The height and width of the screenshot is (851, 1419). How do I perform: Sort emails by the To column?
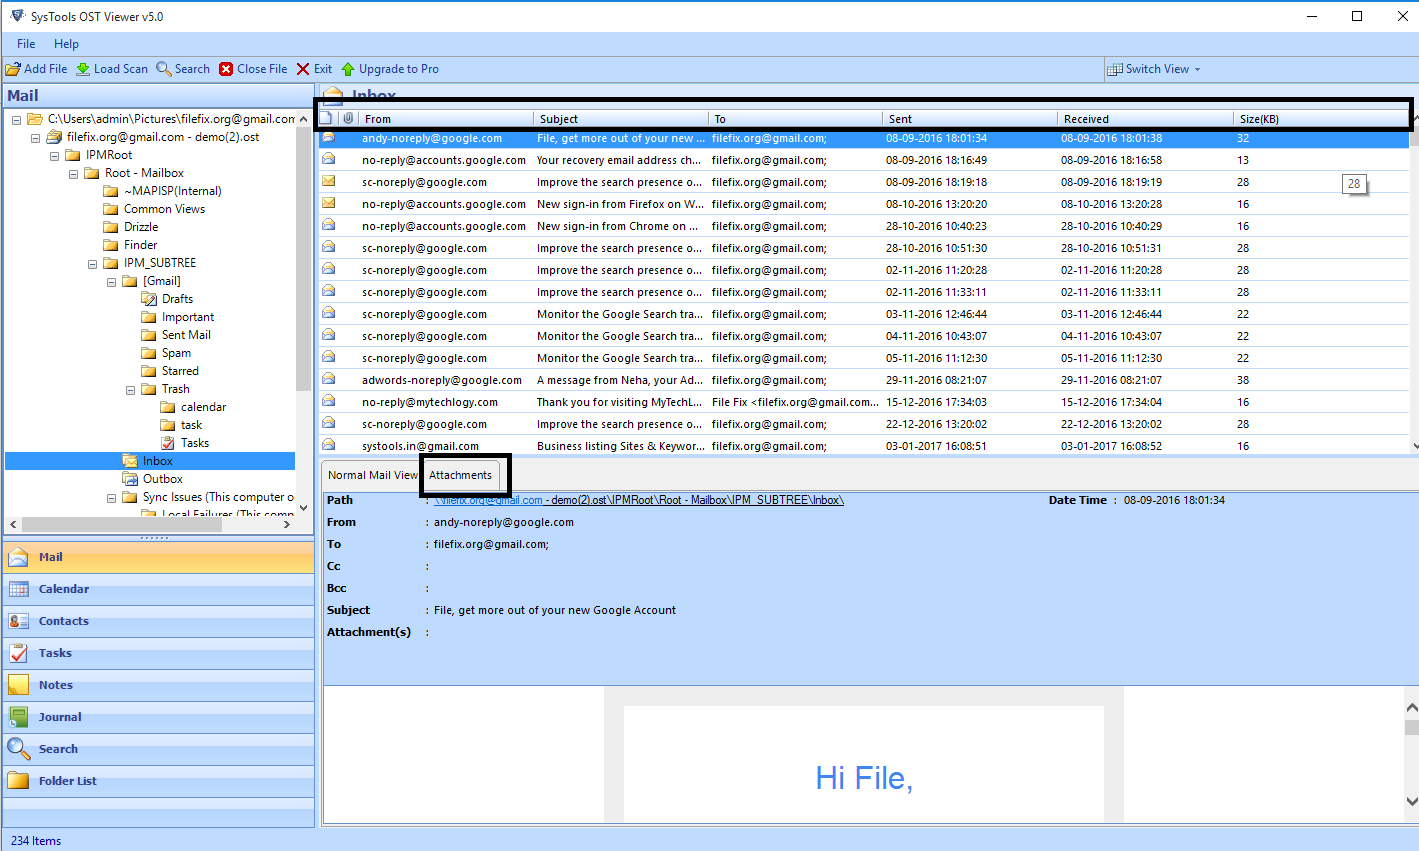point(795,118)
